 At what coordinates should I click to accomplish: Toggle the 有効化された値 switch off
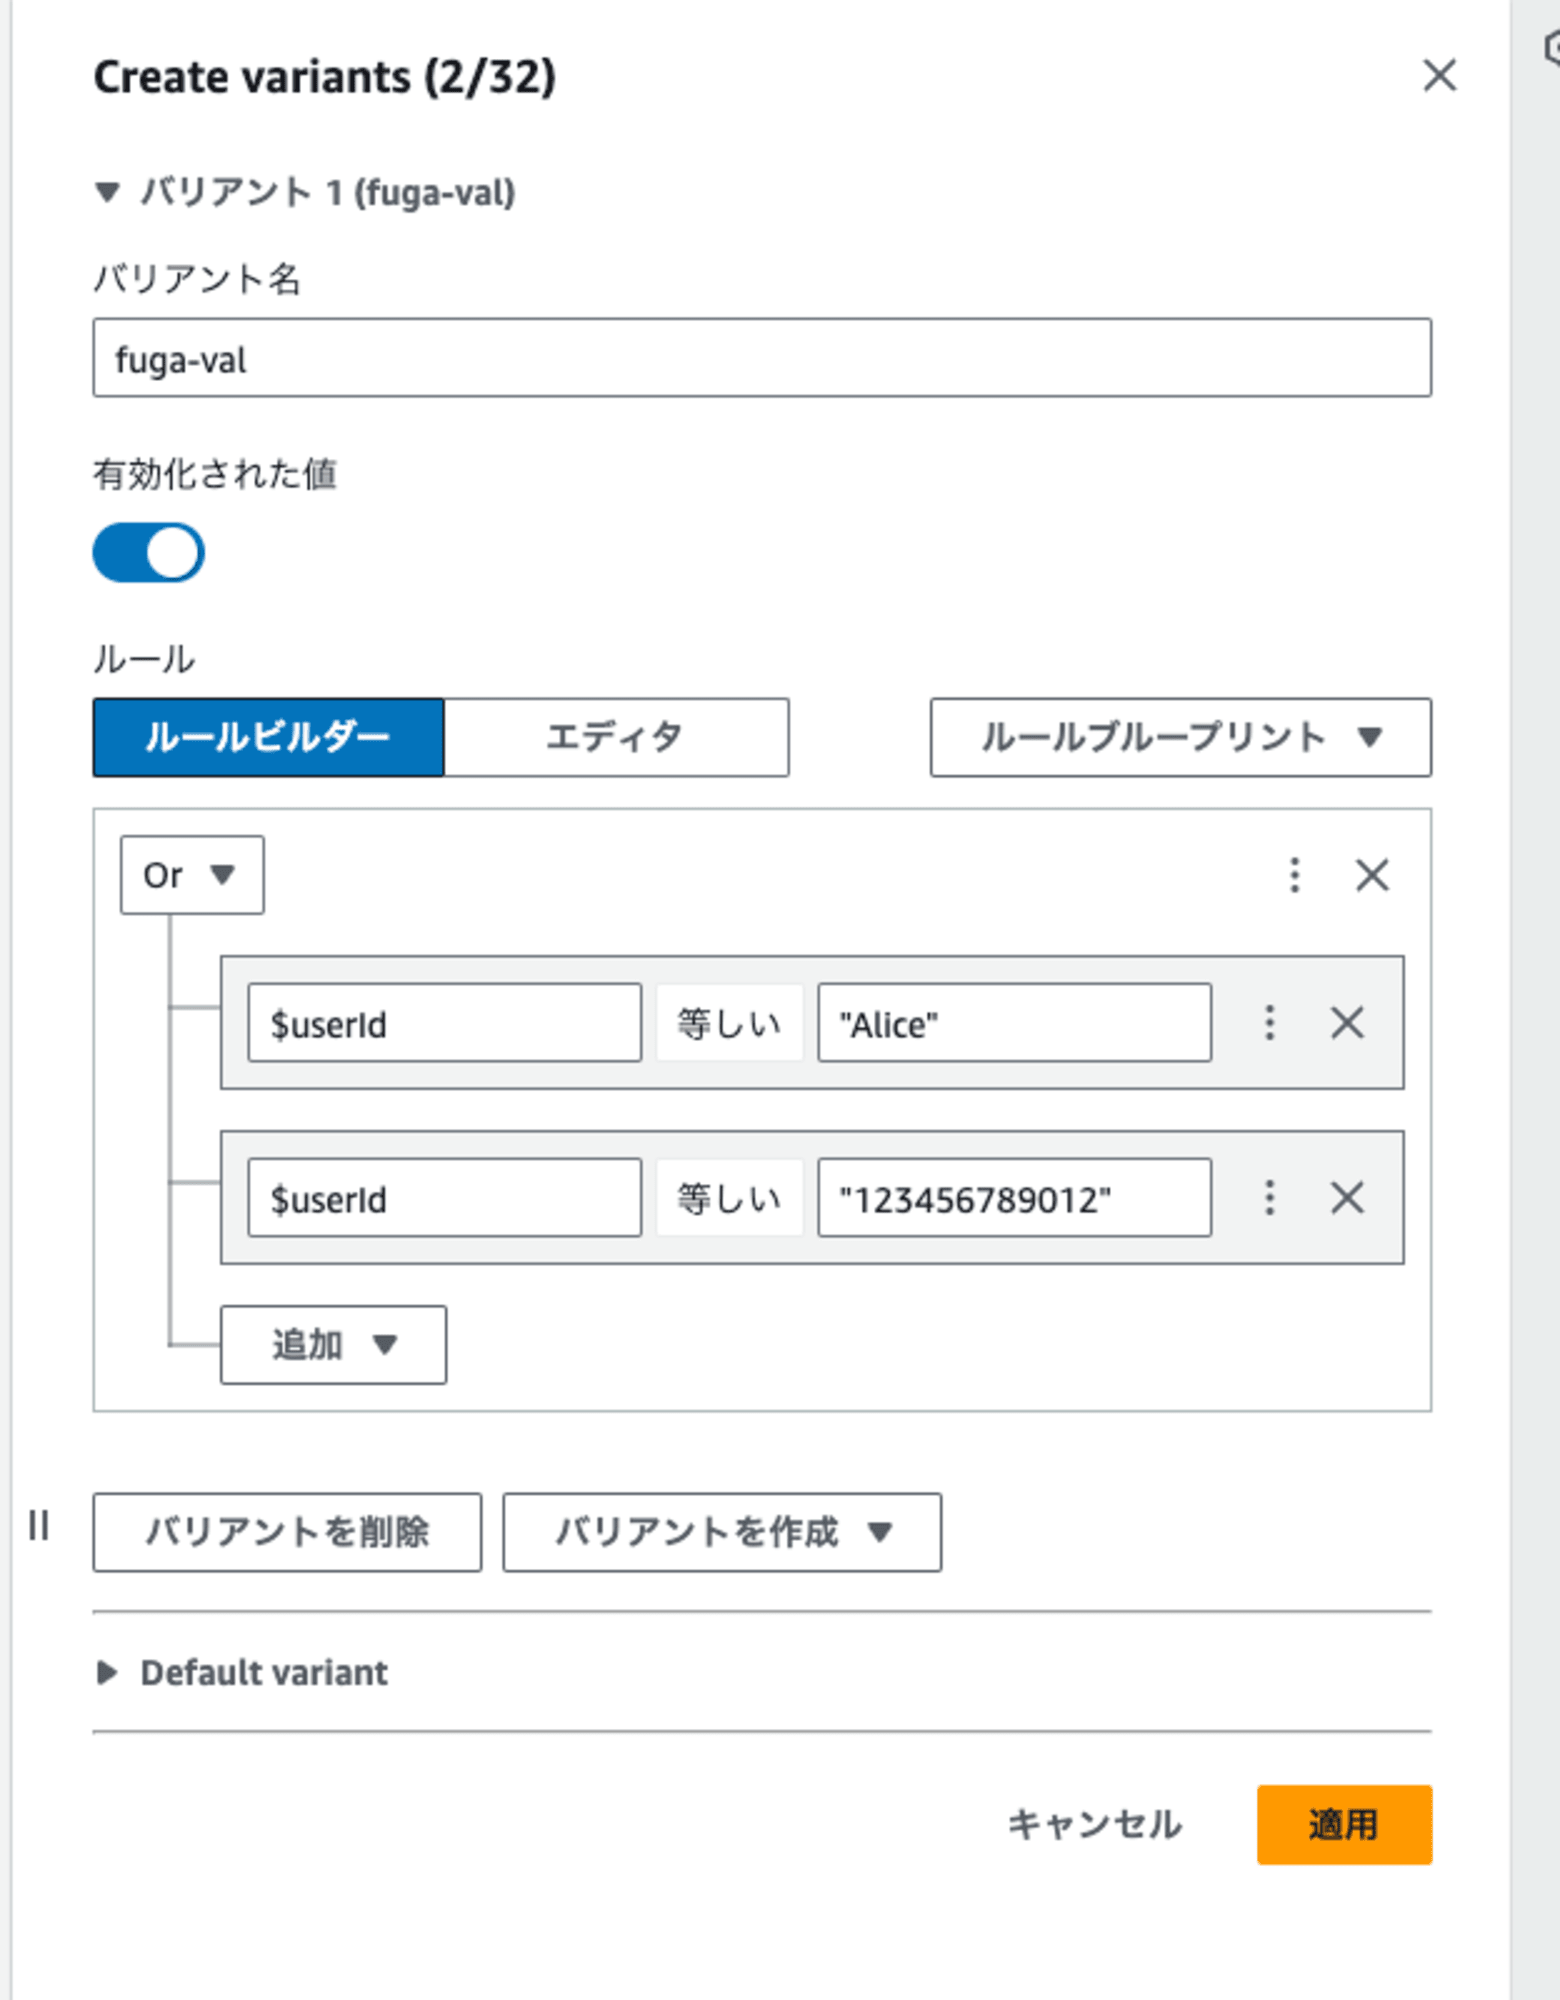click(149, 552)
